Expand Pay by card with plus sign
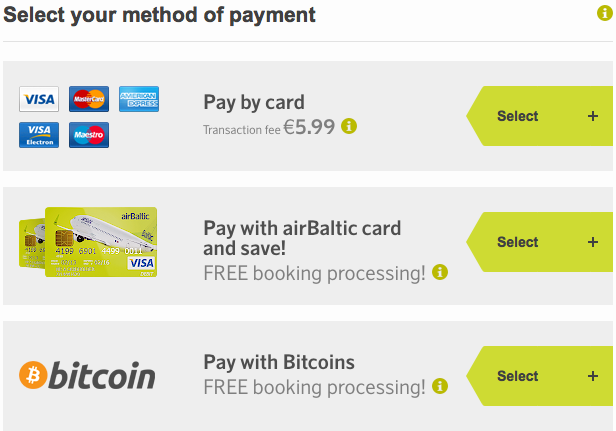The image size is (616, 431). 593,116
